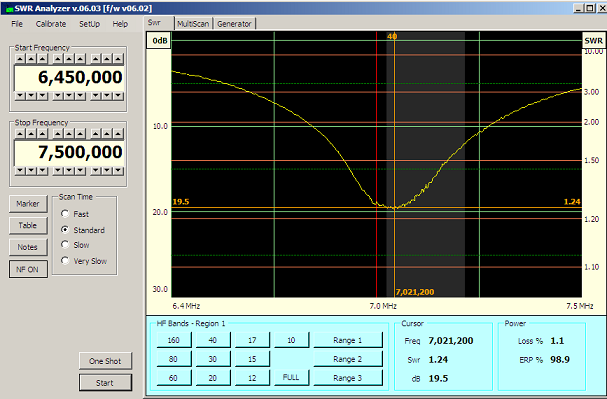This screenshot has width=607, height=399.
Task: Load the Range 2 preset
Action: (x=348, y=359)
